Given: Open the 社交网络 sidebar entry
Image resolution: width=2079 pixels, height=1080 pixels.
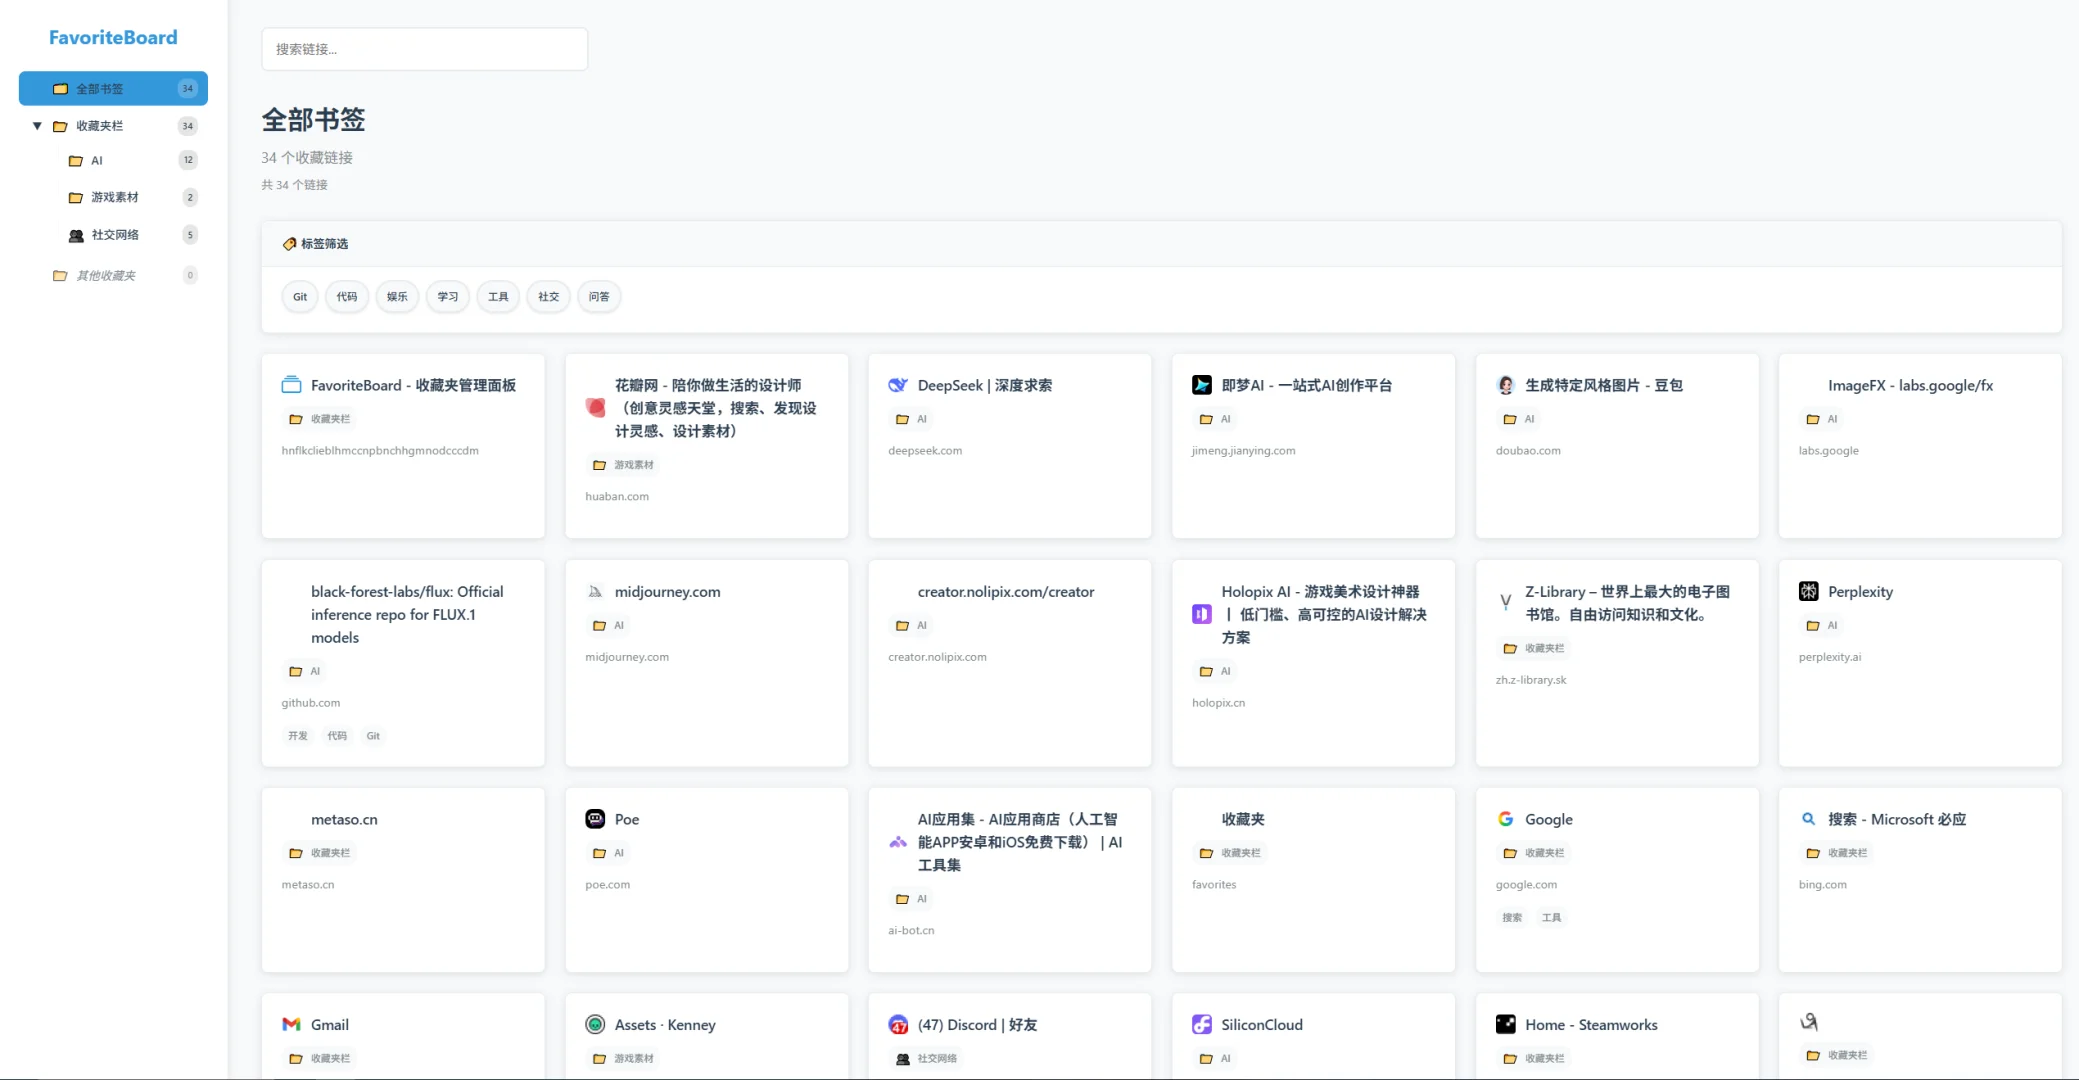Looking at the screenshot, I should [113, 234].
